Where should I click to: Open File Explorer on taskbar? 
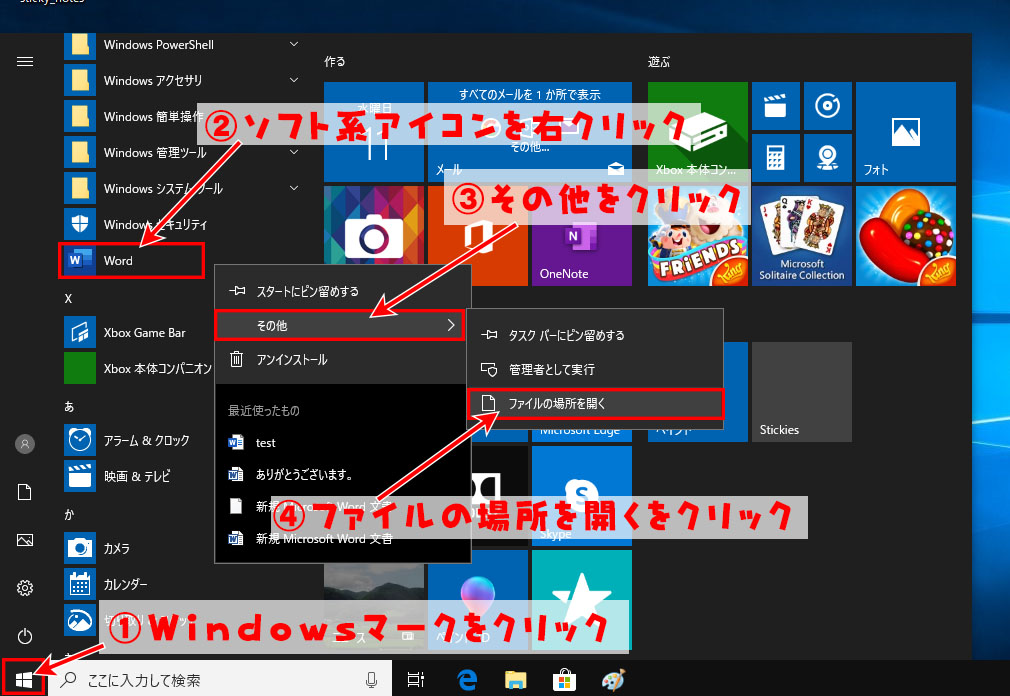point(515,679)
